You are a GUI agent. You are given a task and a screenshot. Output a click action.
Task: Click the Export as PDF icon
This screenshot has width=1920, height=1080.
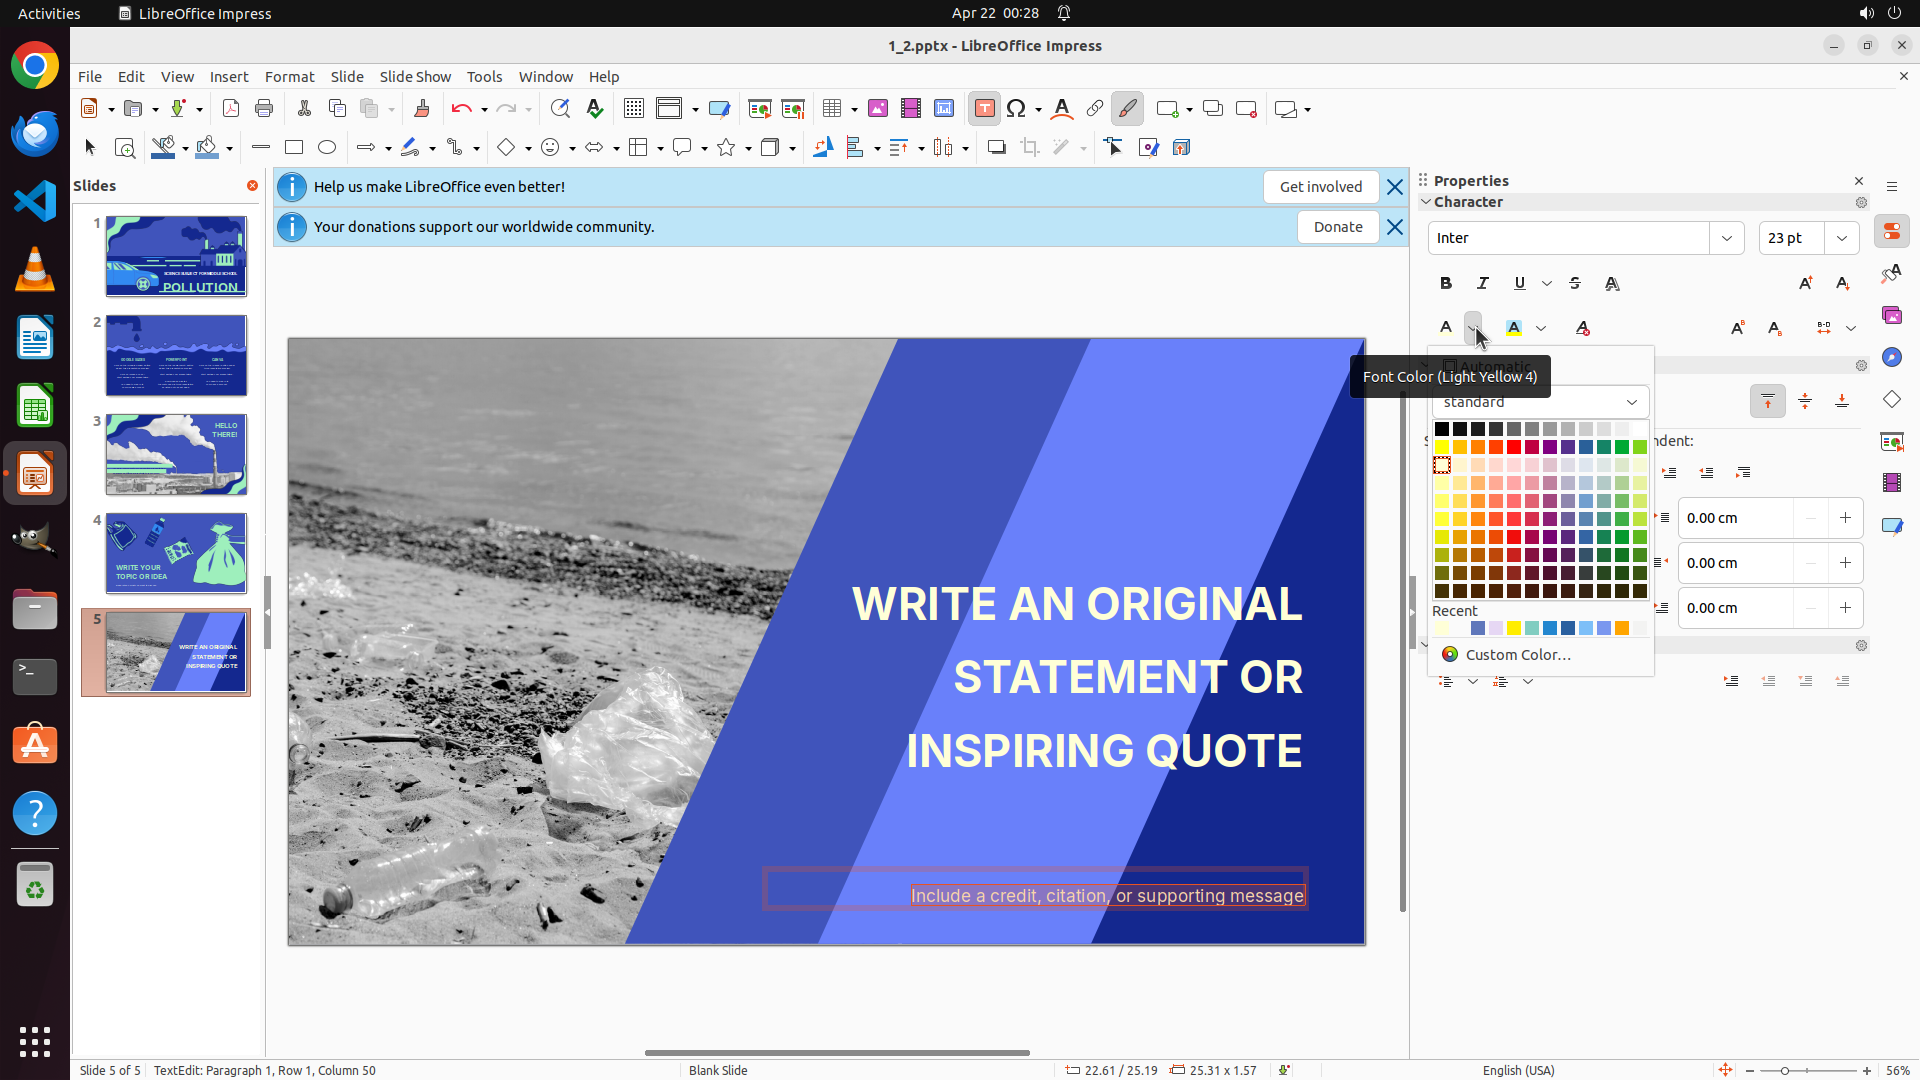click(x=231, y=109)
